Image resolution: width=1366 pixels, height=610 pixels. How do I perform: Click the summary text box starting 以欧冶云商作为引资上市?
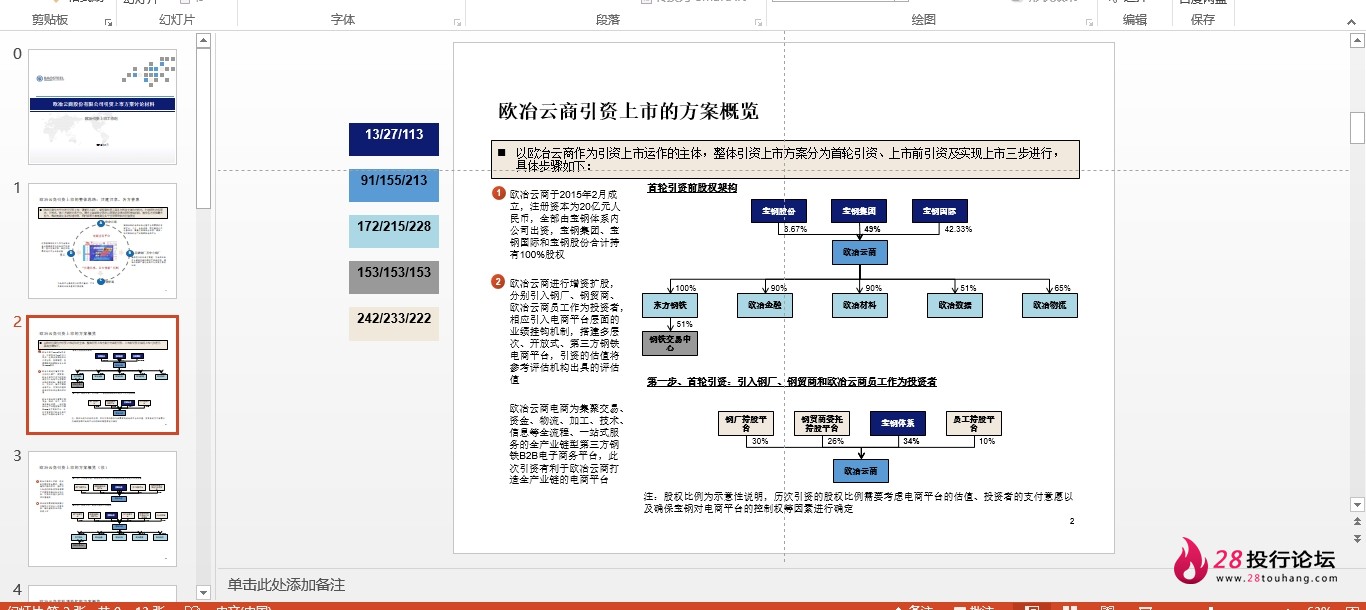coord(785,159)
